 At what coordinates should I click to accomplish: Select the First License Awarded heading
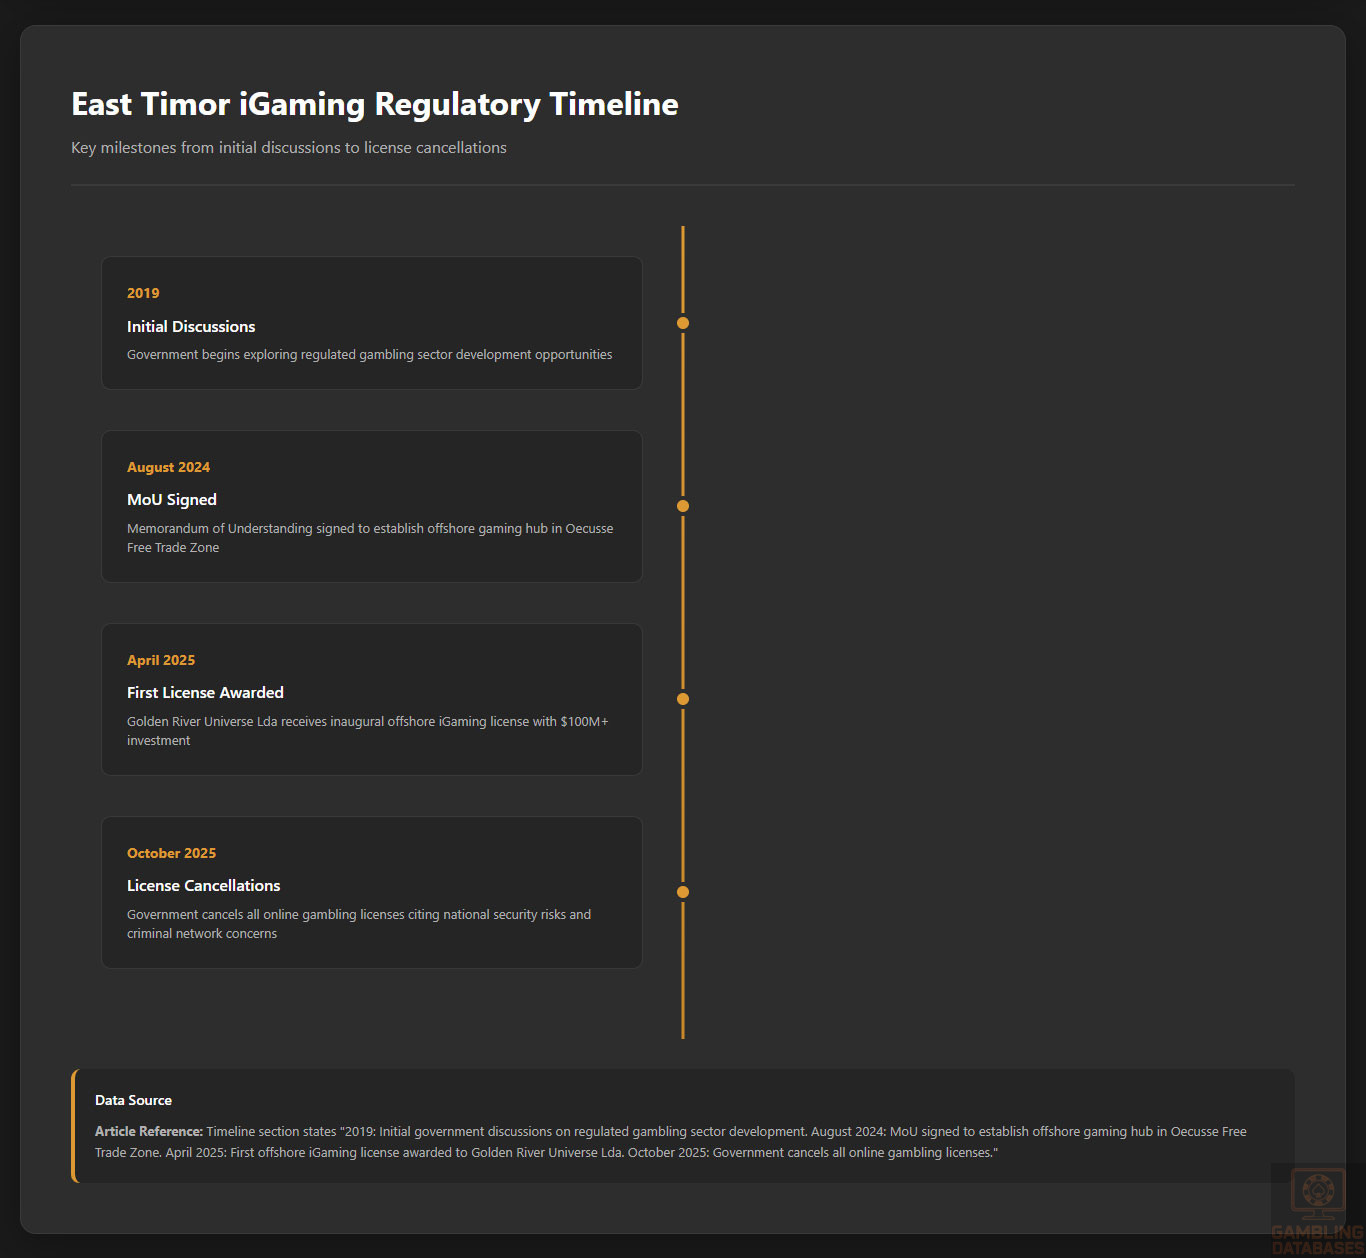(205, 693)
